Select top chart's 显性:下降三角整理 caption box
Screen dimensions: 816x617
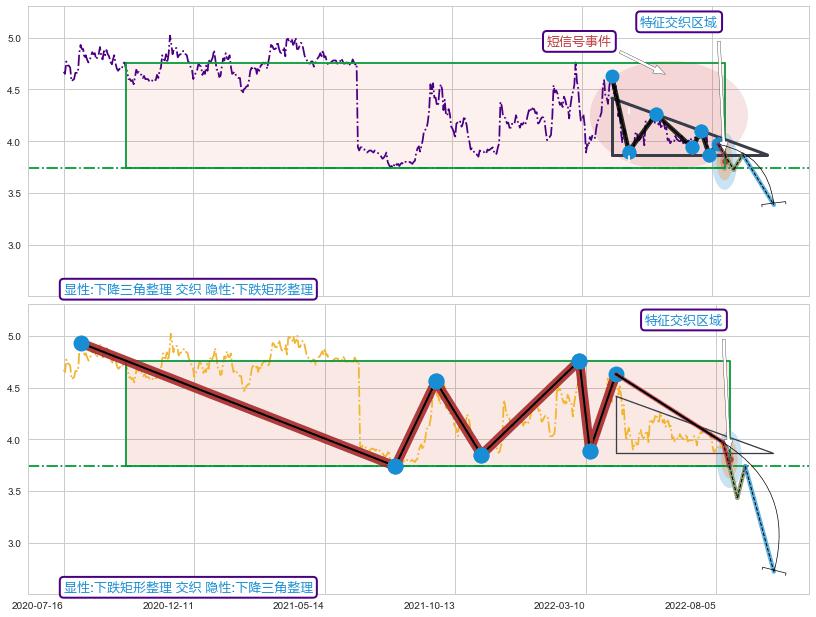click(188, 290)
